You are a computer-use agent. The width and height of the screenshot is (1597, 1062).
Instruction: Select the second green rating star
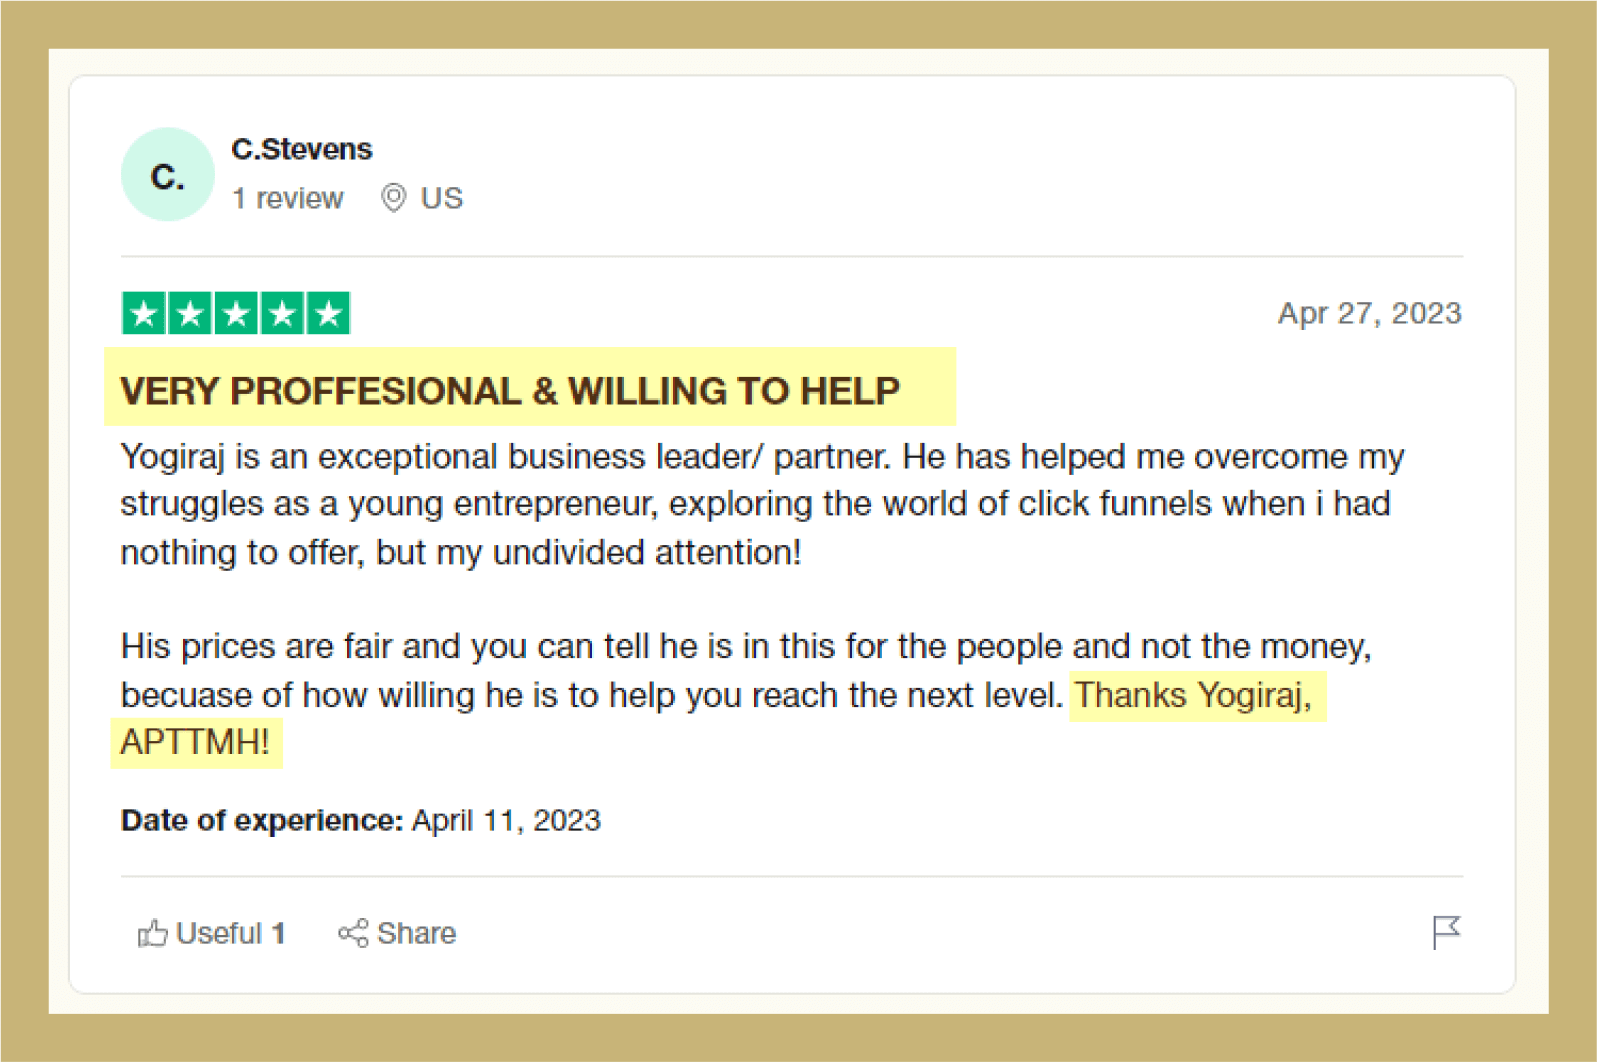coord(190,314)
